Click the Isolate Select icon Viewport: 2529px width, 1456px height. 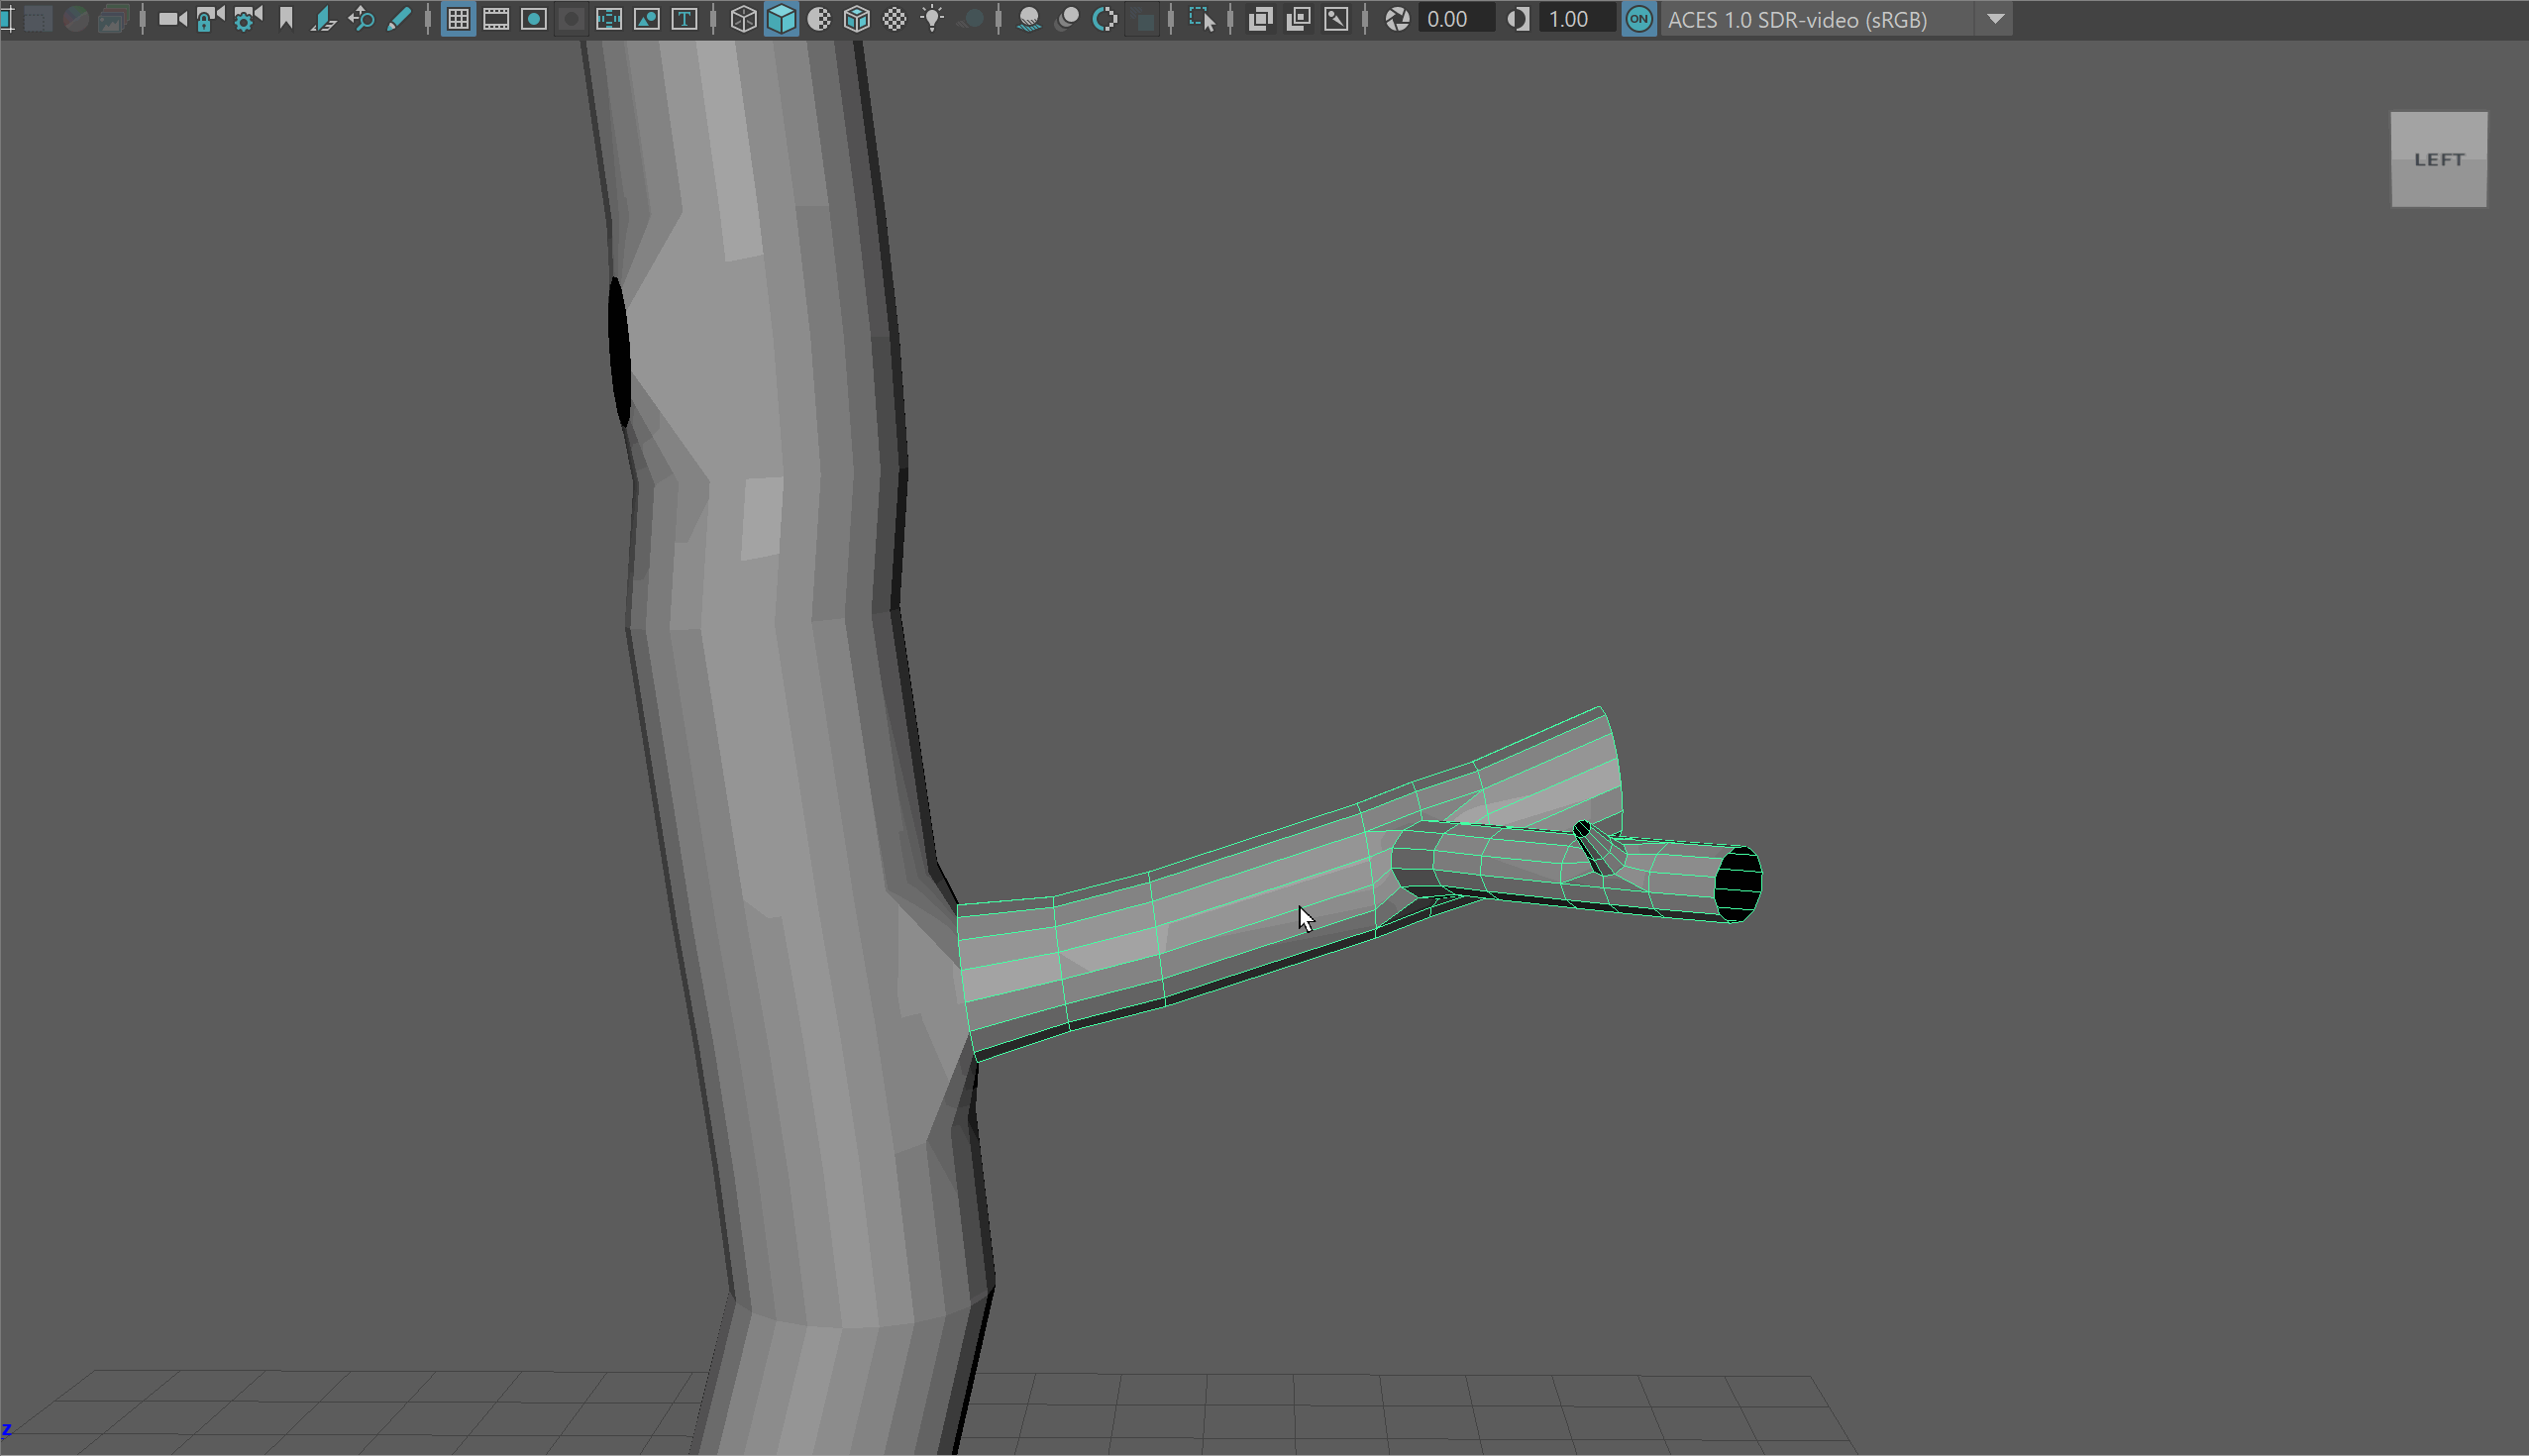point(1201,19)
